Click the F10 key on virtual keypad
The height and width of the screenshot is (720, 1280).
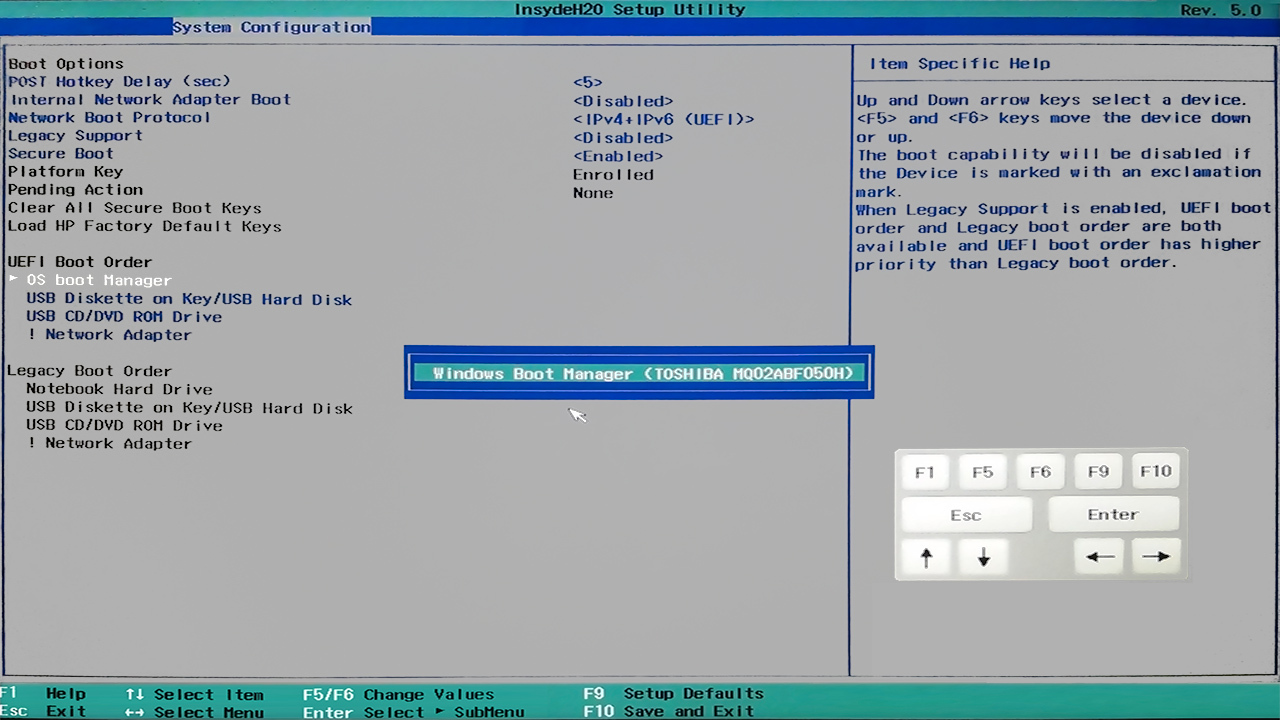(x=1156, y=472)
